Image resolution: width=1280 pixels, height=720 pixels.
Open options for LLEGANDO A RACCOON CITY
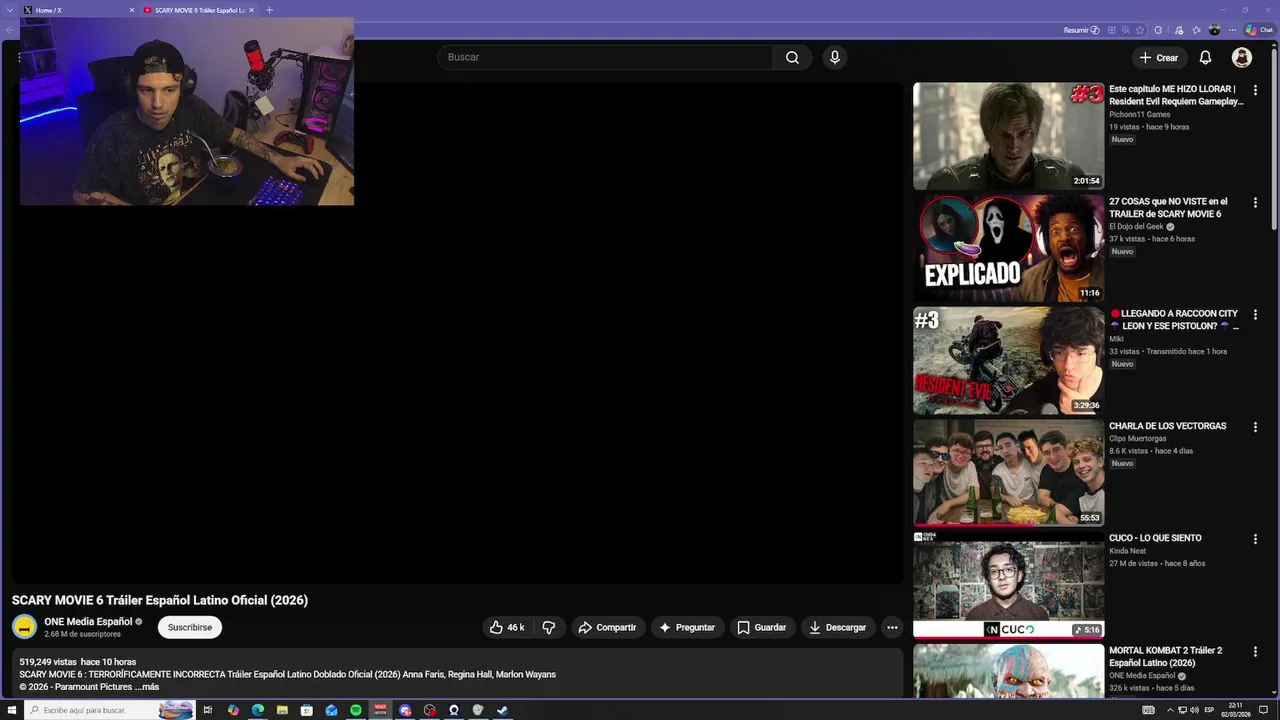point(1255,314)
